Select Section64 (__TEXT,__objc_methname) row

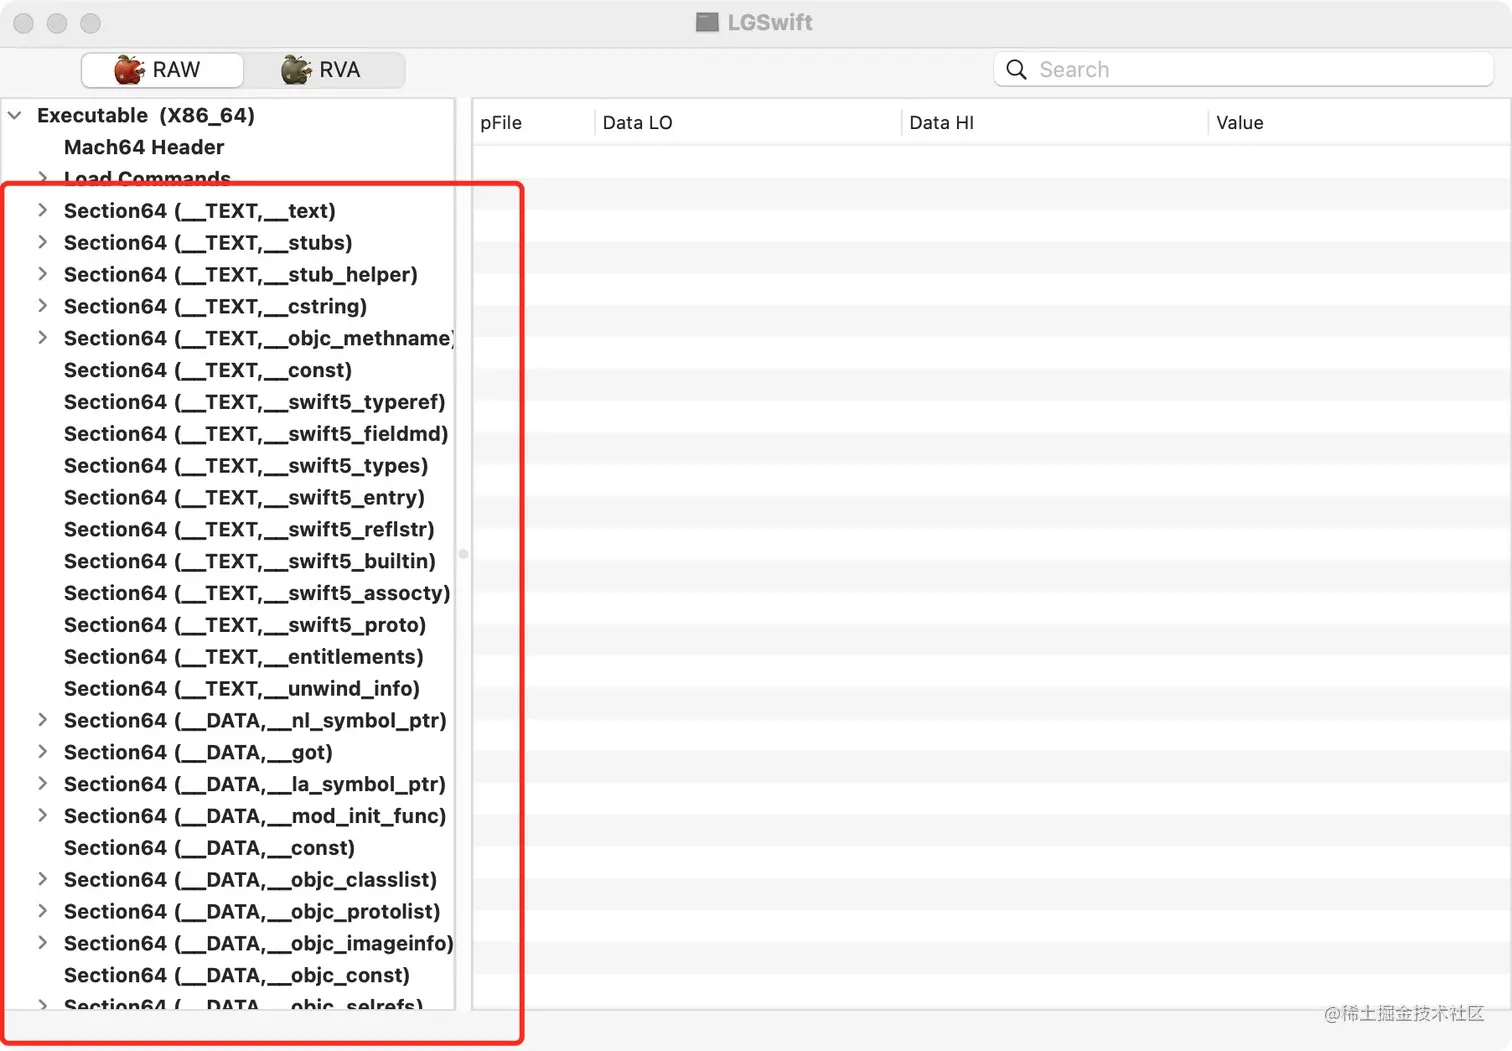229,338
